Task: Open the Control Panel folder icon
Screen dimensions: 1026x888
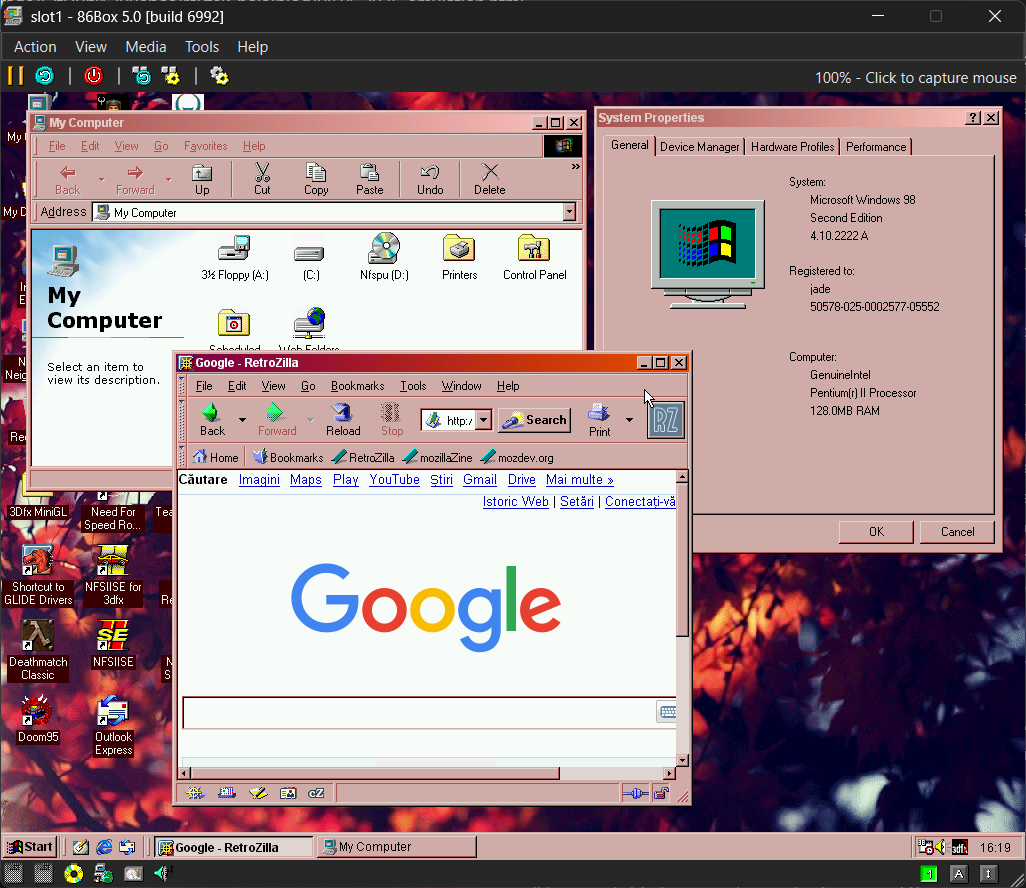Action: (x=534, y=256)
